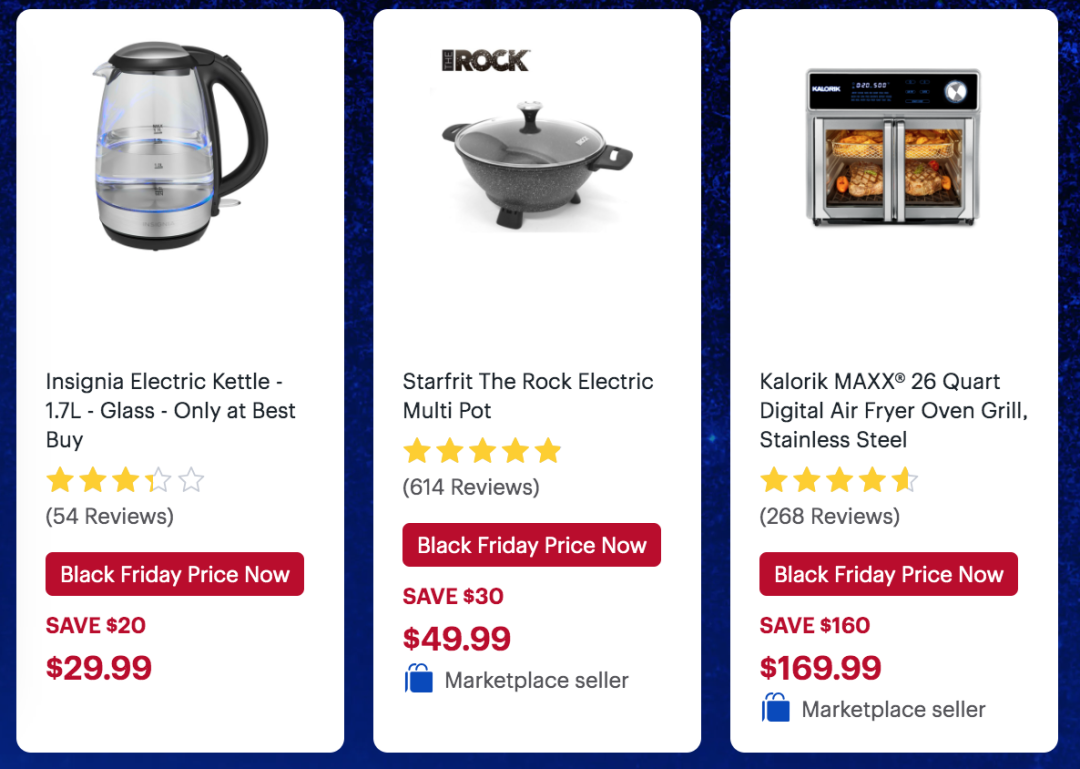Open the Starfrit The Rock Electric Multi Pot link
Image resolution: width=1080 pixels, height=769 pixels.
527,396
